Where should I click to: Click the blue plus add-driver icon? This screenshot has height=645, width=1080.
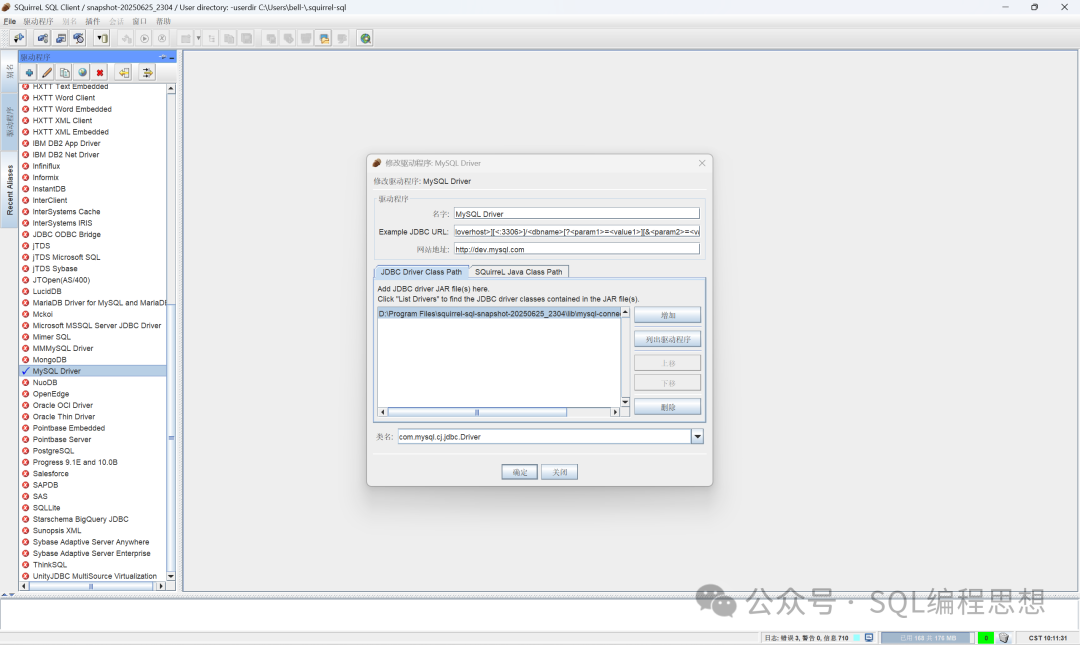click(x=29, y=73)
